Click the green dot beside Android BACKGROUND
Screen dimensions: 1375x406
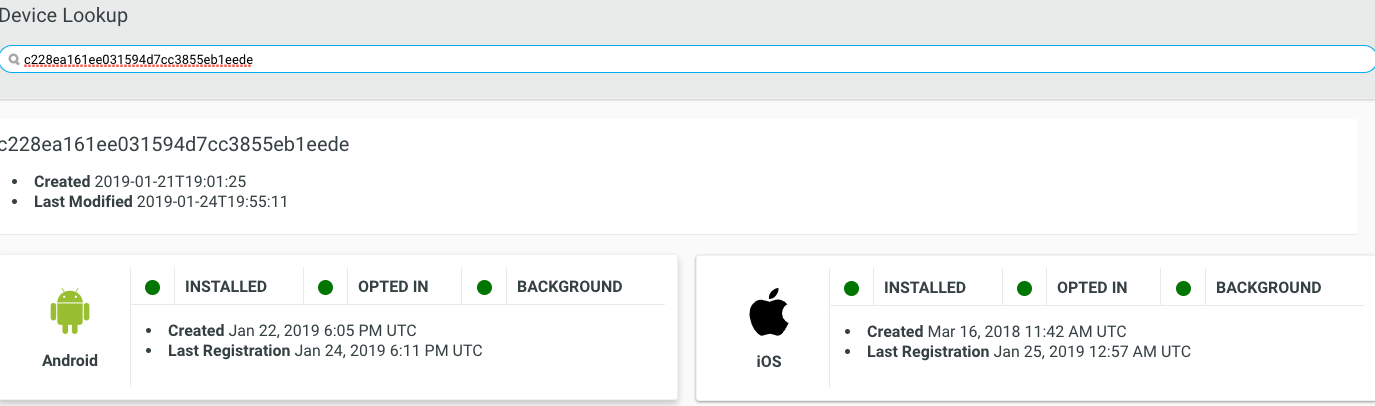click(x=484, y=288)
